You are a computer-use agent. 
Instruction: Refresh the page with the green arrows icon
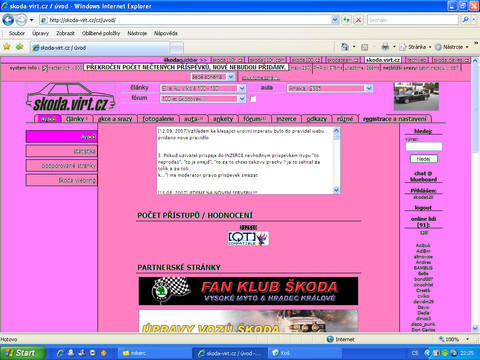[347, 20]
